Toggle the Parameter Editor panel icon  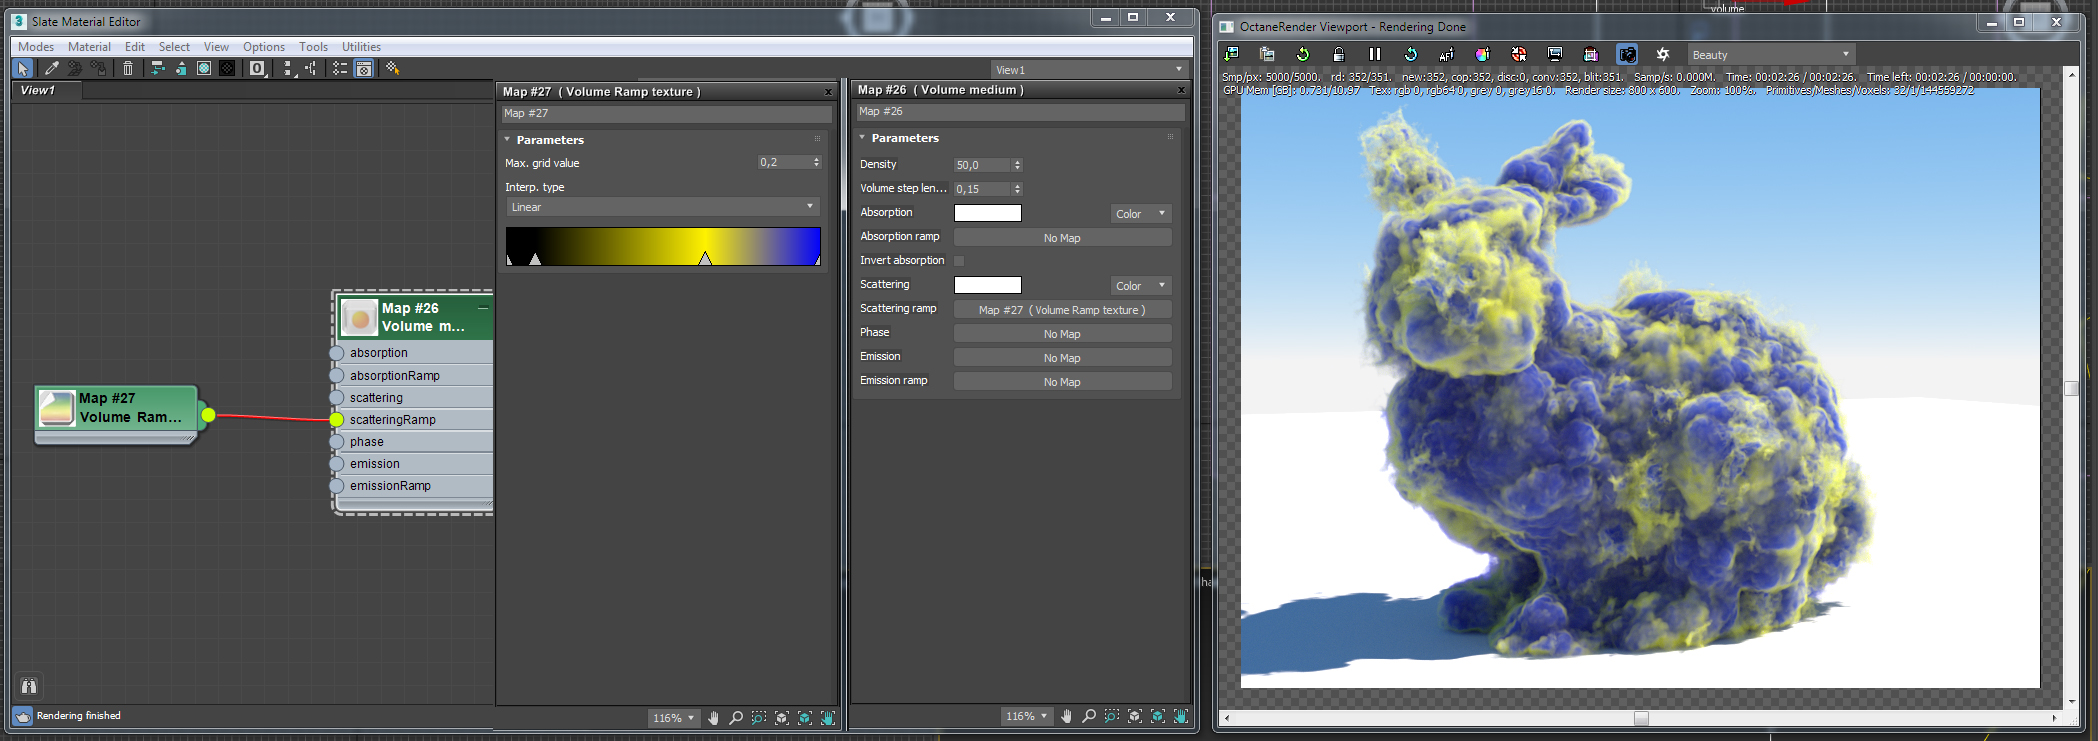(364, 69)
